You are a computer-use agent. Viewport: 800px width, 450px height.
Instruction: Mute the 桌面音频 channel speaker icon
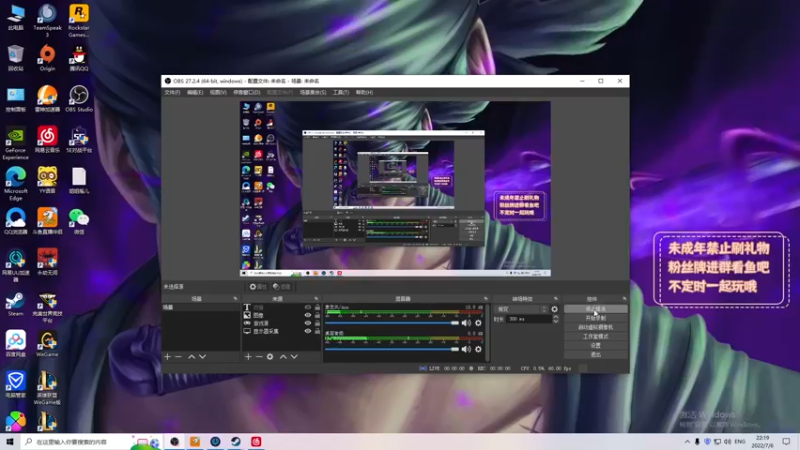tap(466, 349)
